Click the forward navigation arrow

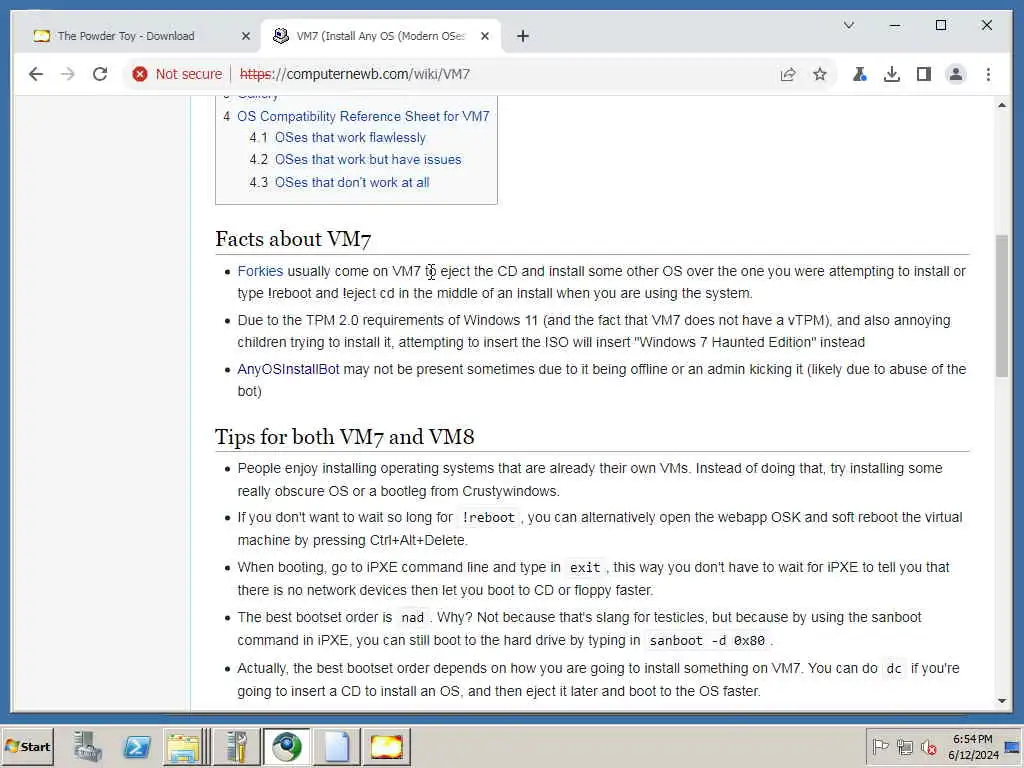[x=68, y=74]
